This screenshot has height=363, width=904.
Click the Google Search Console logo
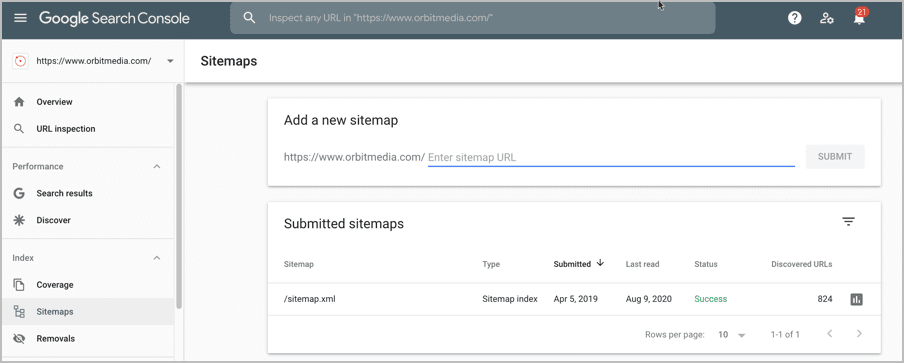[x=114, y=18]
